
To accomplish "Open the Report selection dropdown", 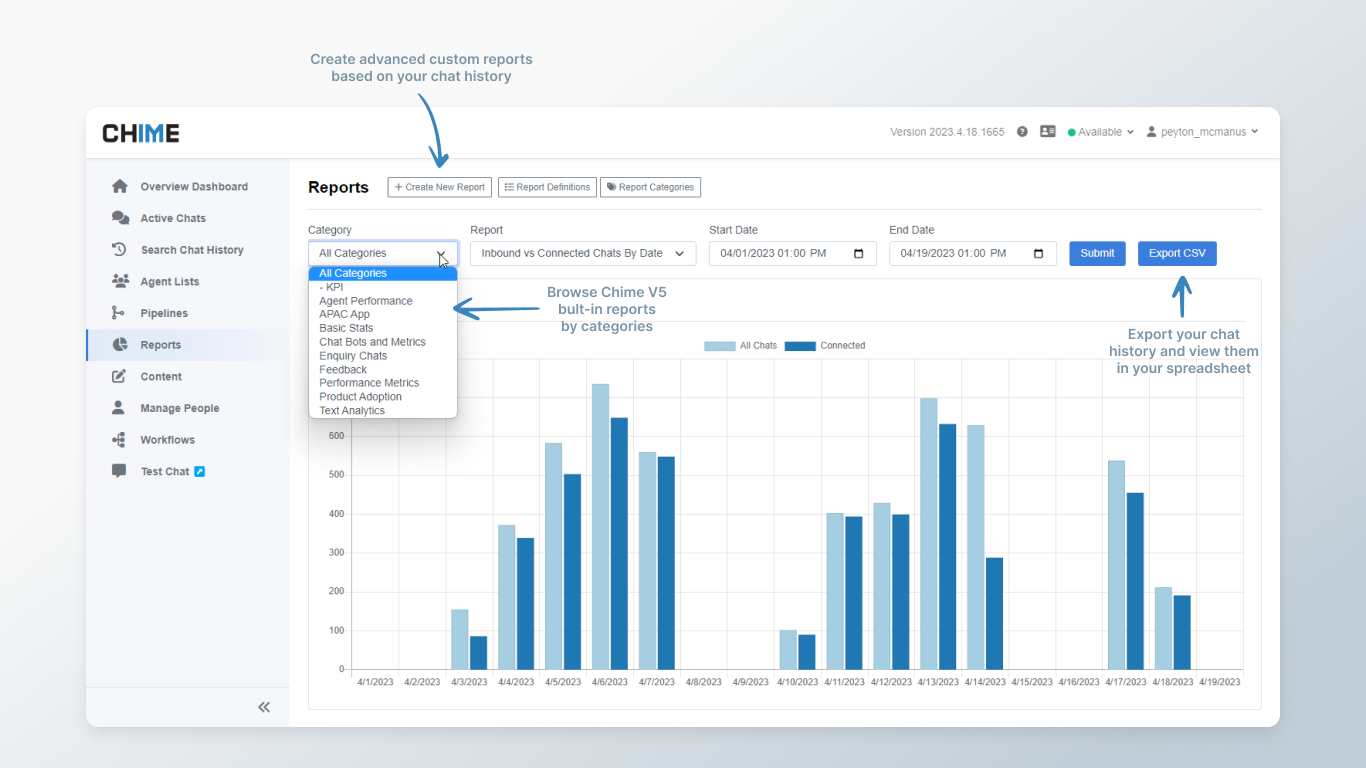I will 583,254.
